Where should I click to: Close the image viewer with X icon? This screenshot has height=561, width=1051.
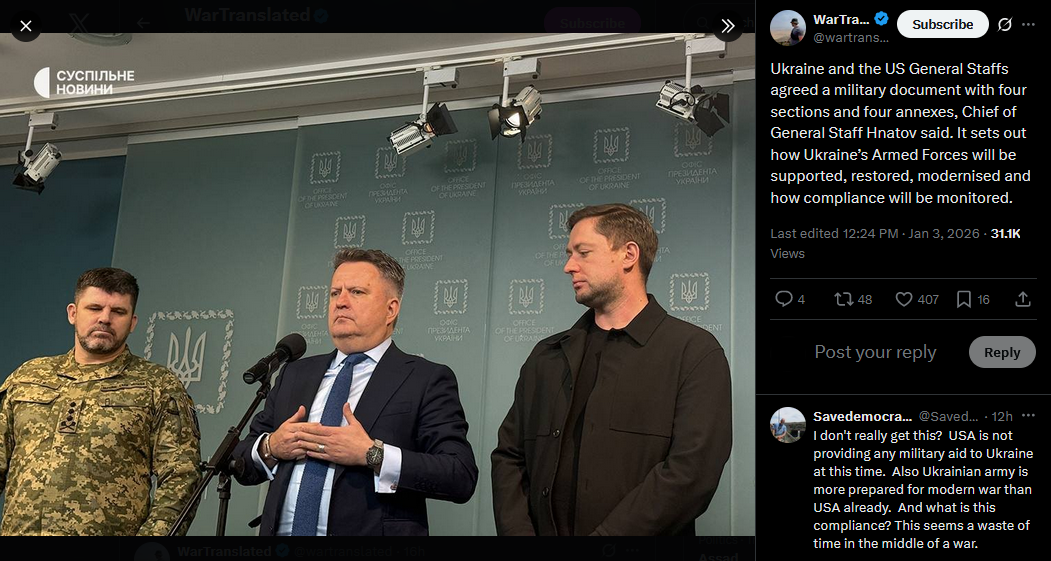[25, 26]
